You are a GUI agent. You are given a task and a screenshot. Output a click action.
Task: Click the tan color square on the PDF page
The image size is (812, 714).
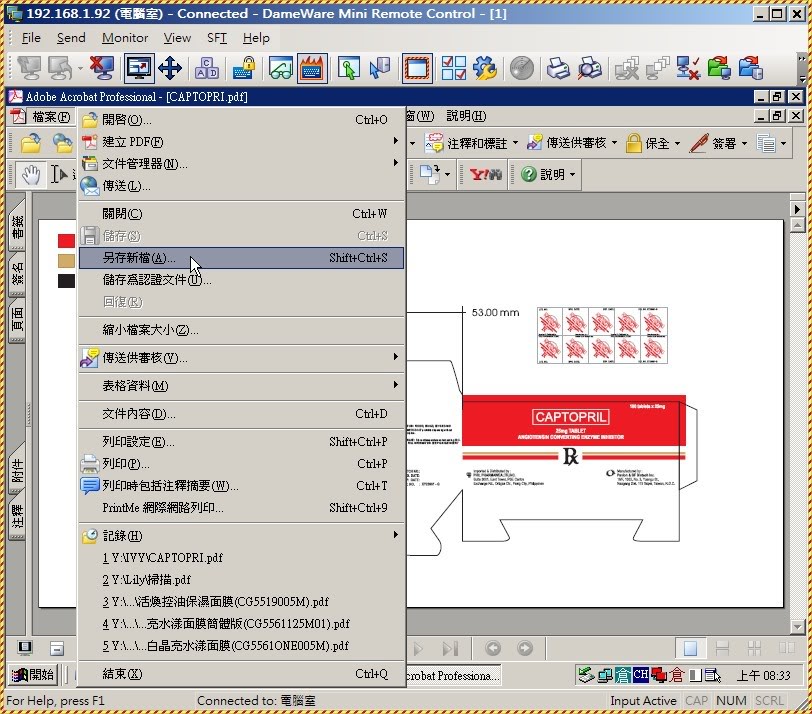(66, 261)
